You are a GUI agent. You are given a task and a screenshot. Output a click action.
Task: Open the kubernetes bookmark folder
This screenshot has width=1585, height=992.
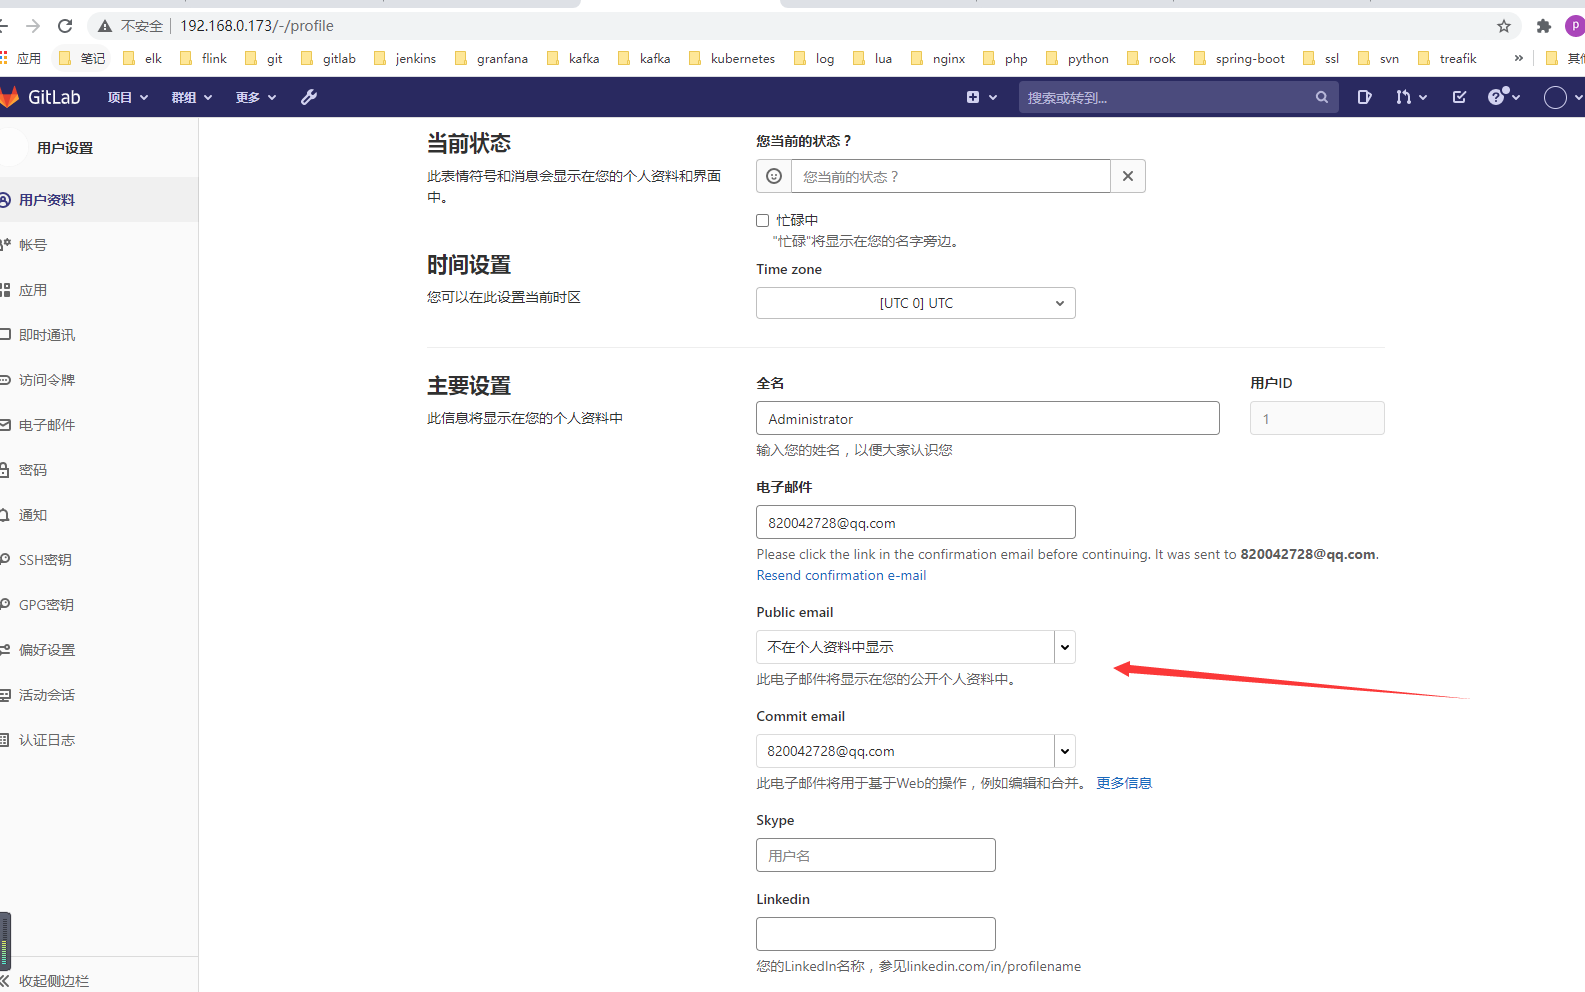tap(732, 58)
